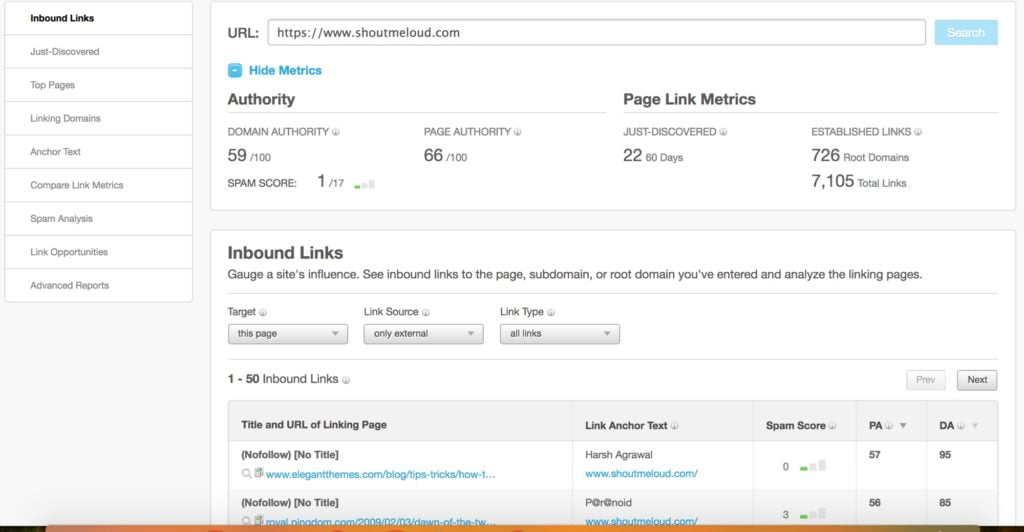Viewport: 1024px width, 532px height.
Task: Click '22 60 Days' just-discovered value
Action: tap(652, 156)
